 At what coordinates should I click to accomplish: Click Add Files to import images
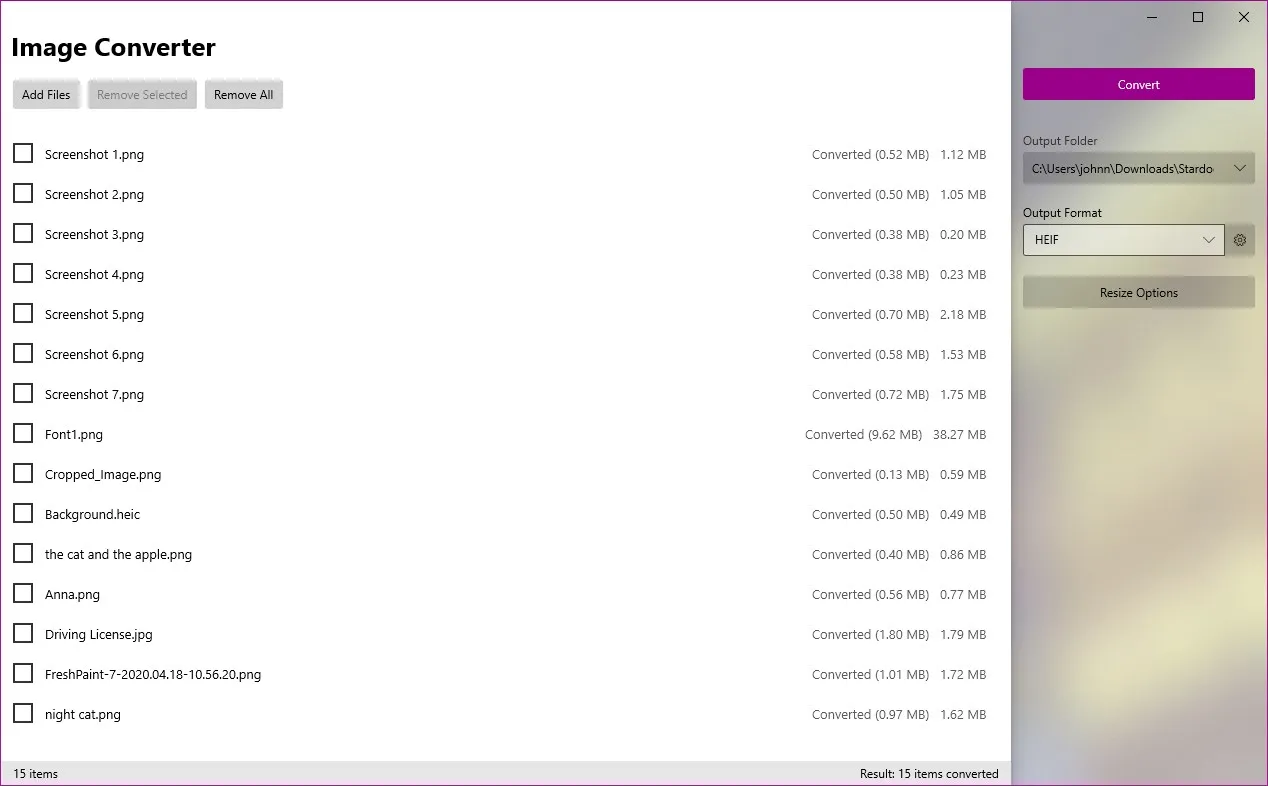[x=46, y=94]
